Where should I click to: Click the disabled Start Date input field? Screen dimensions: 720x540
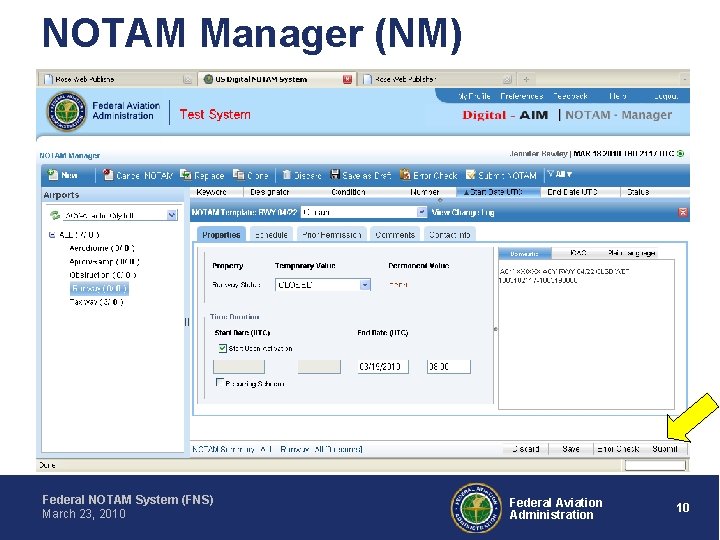click(239, 366)
